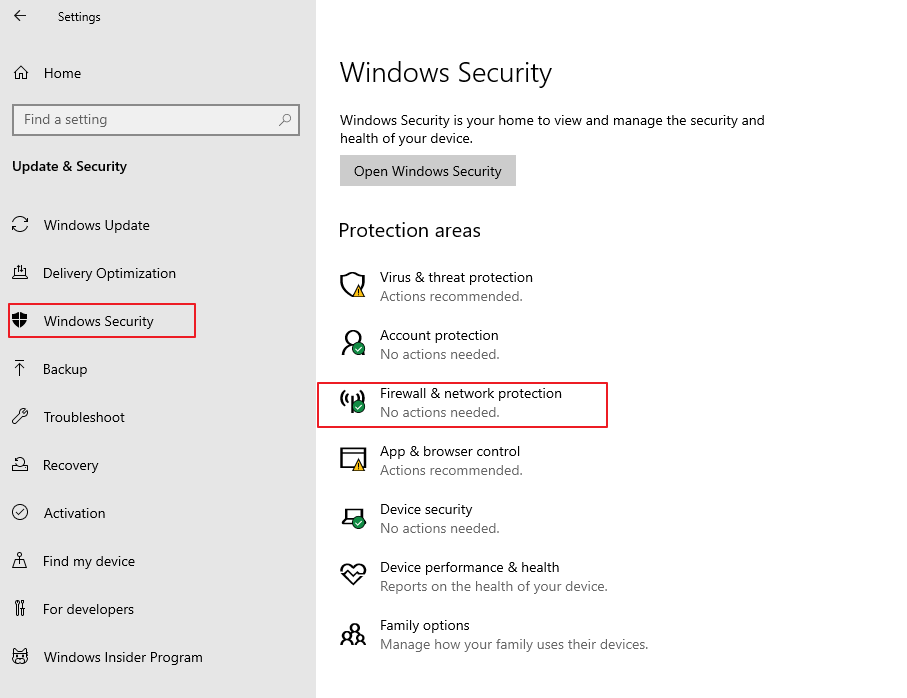
Task: Select Recovery in the sidebar
Action: pos(70,465)
